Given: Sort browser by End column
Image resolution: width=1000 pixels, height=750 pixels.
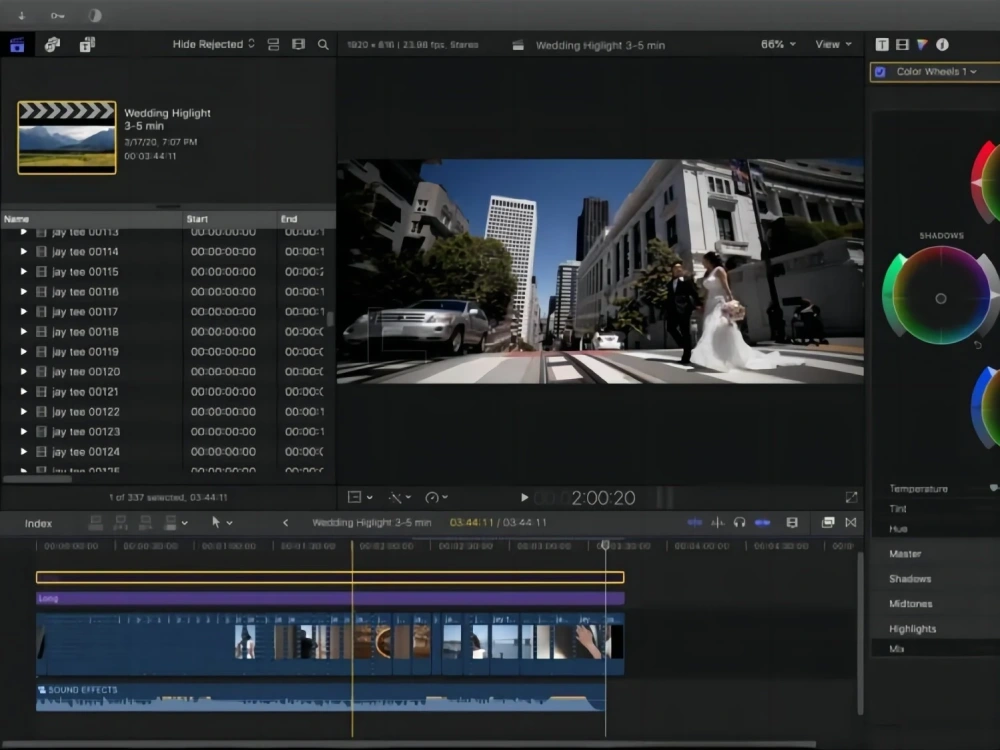Looking at the screenshot, I should [306, 219].
